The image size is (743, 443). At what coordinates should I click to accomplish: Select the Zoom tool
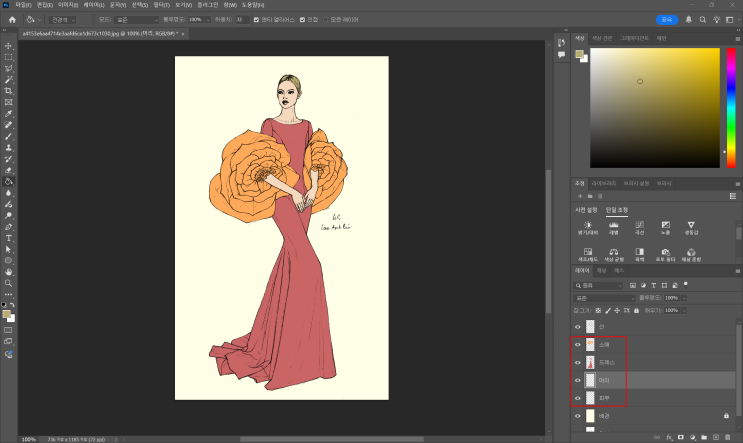(8, 283)
